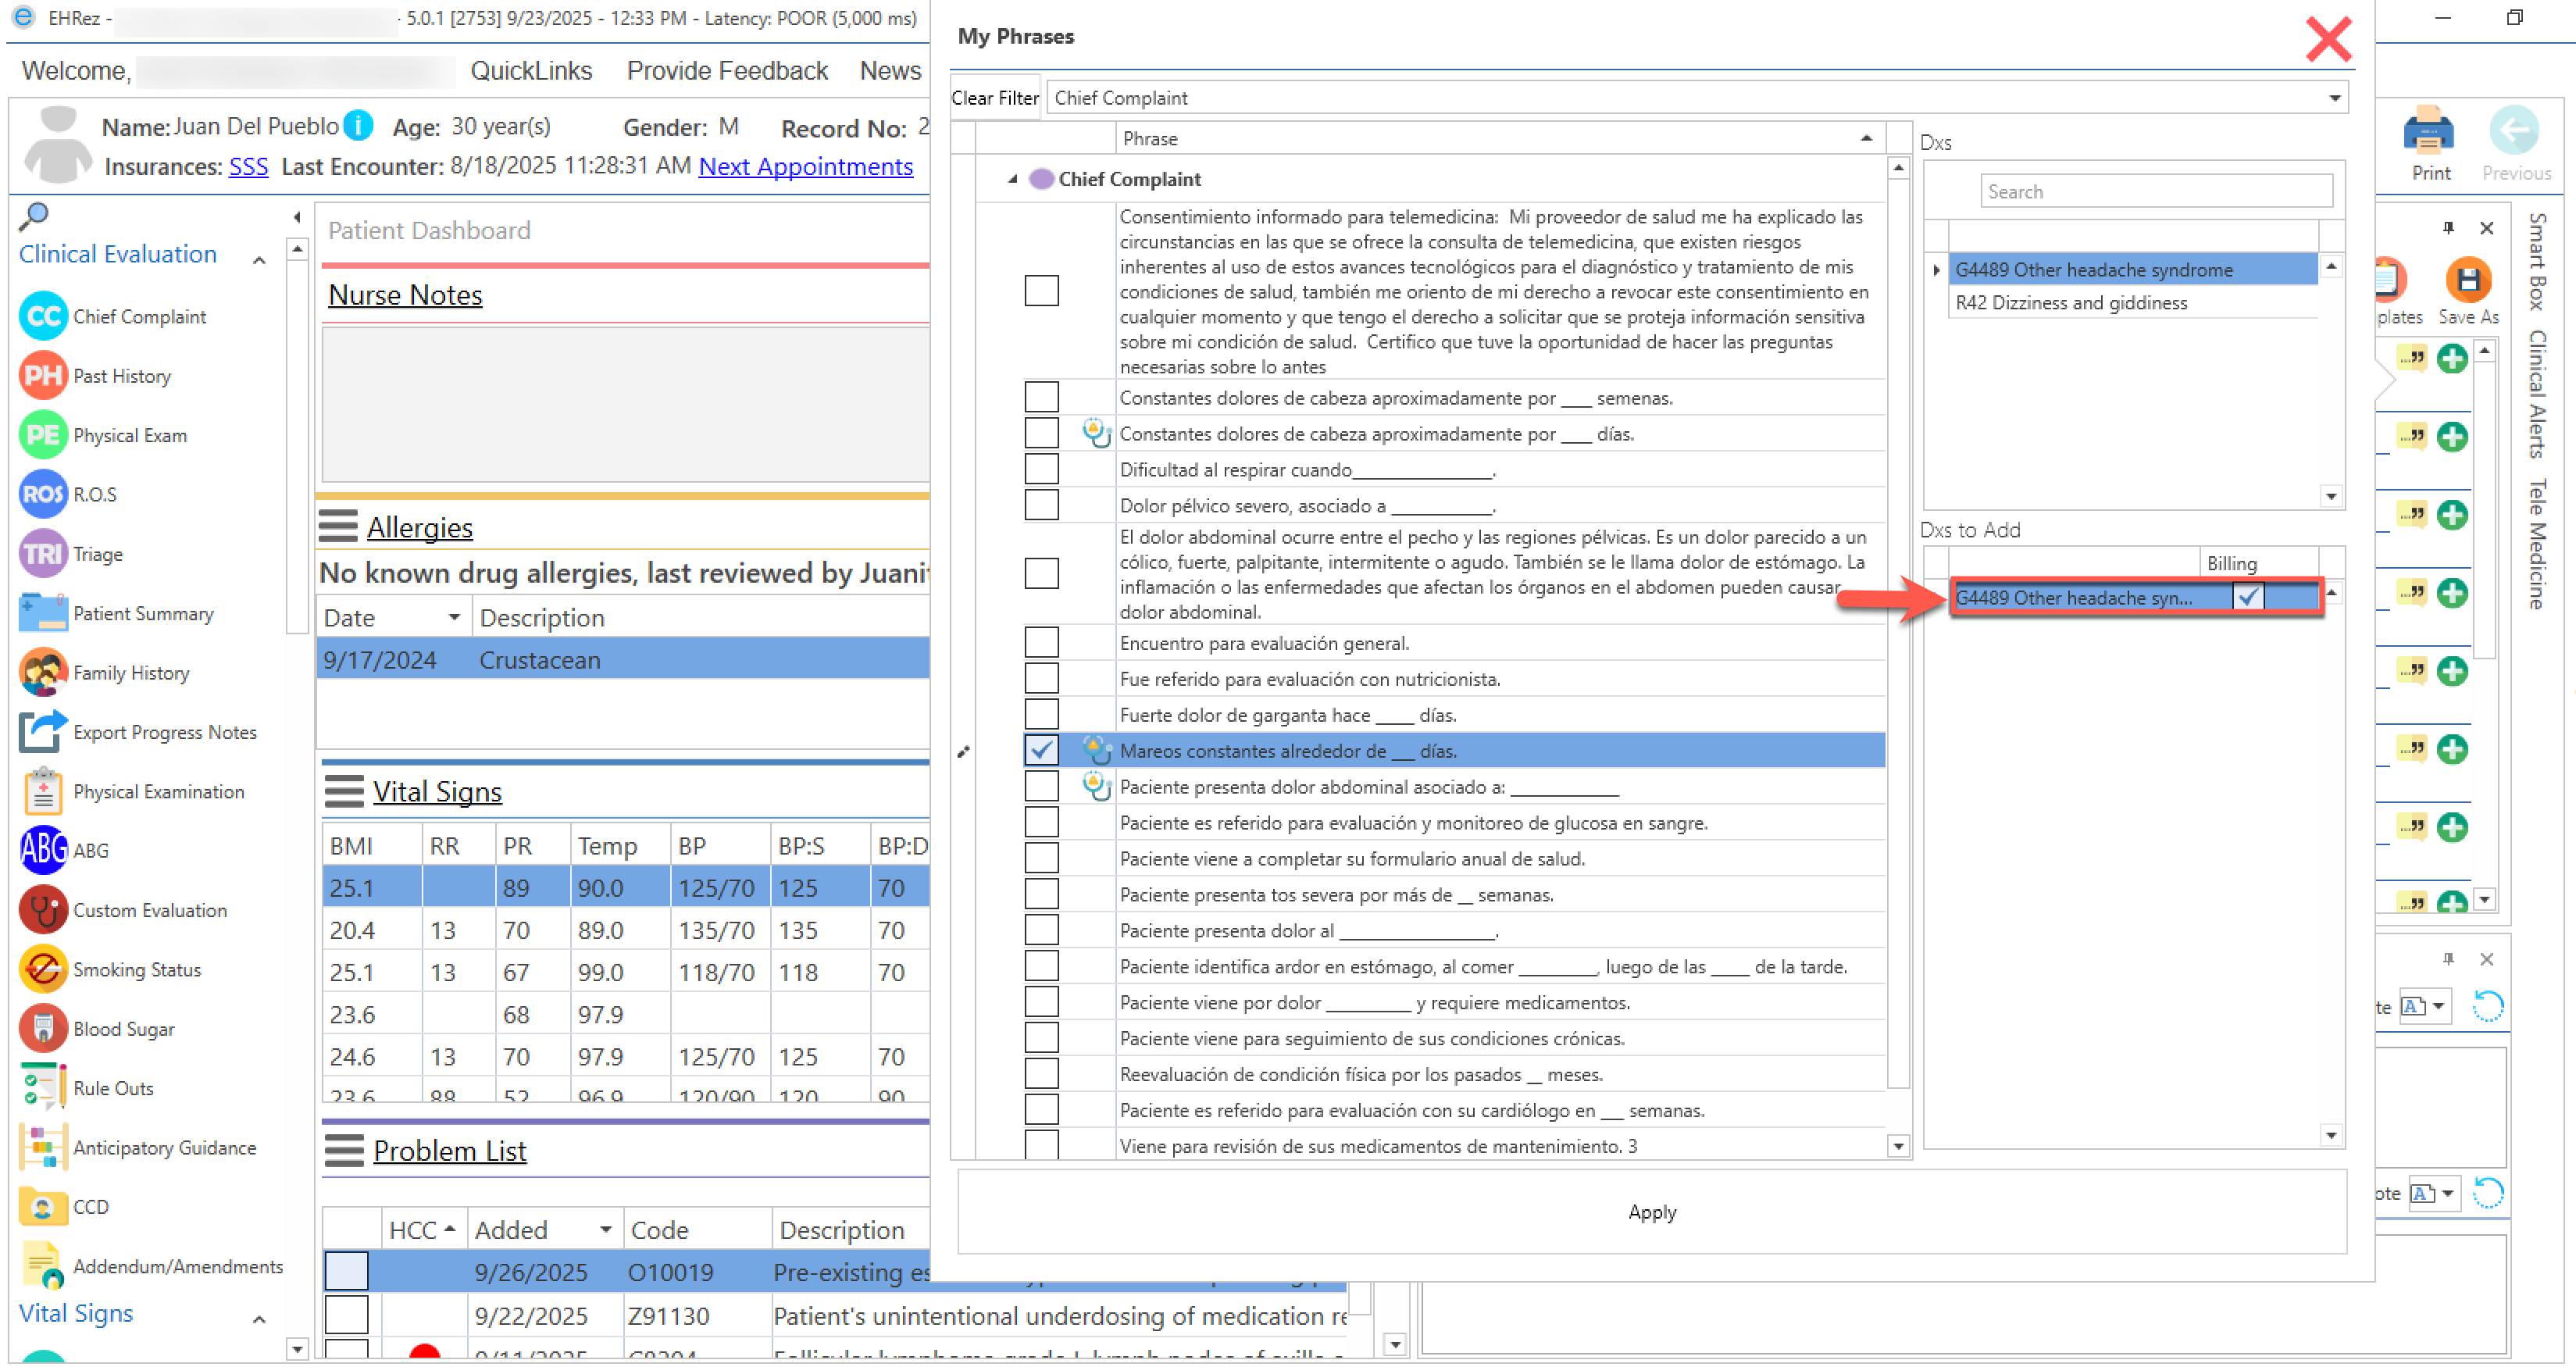This screenshot has height=1367, width=2576.
Task: Open the Triage TRI icon
Action: coord(43,554)
